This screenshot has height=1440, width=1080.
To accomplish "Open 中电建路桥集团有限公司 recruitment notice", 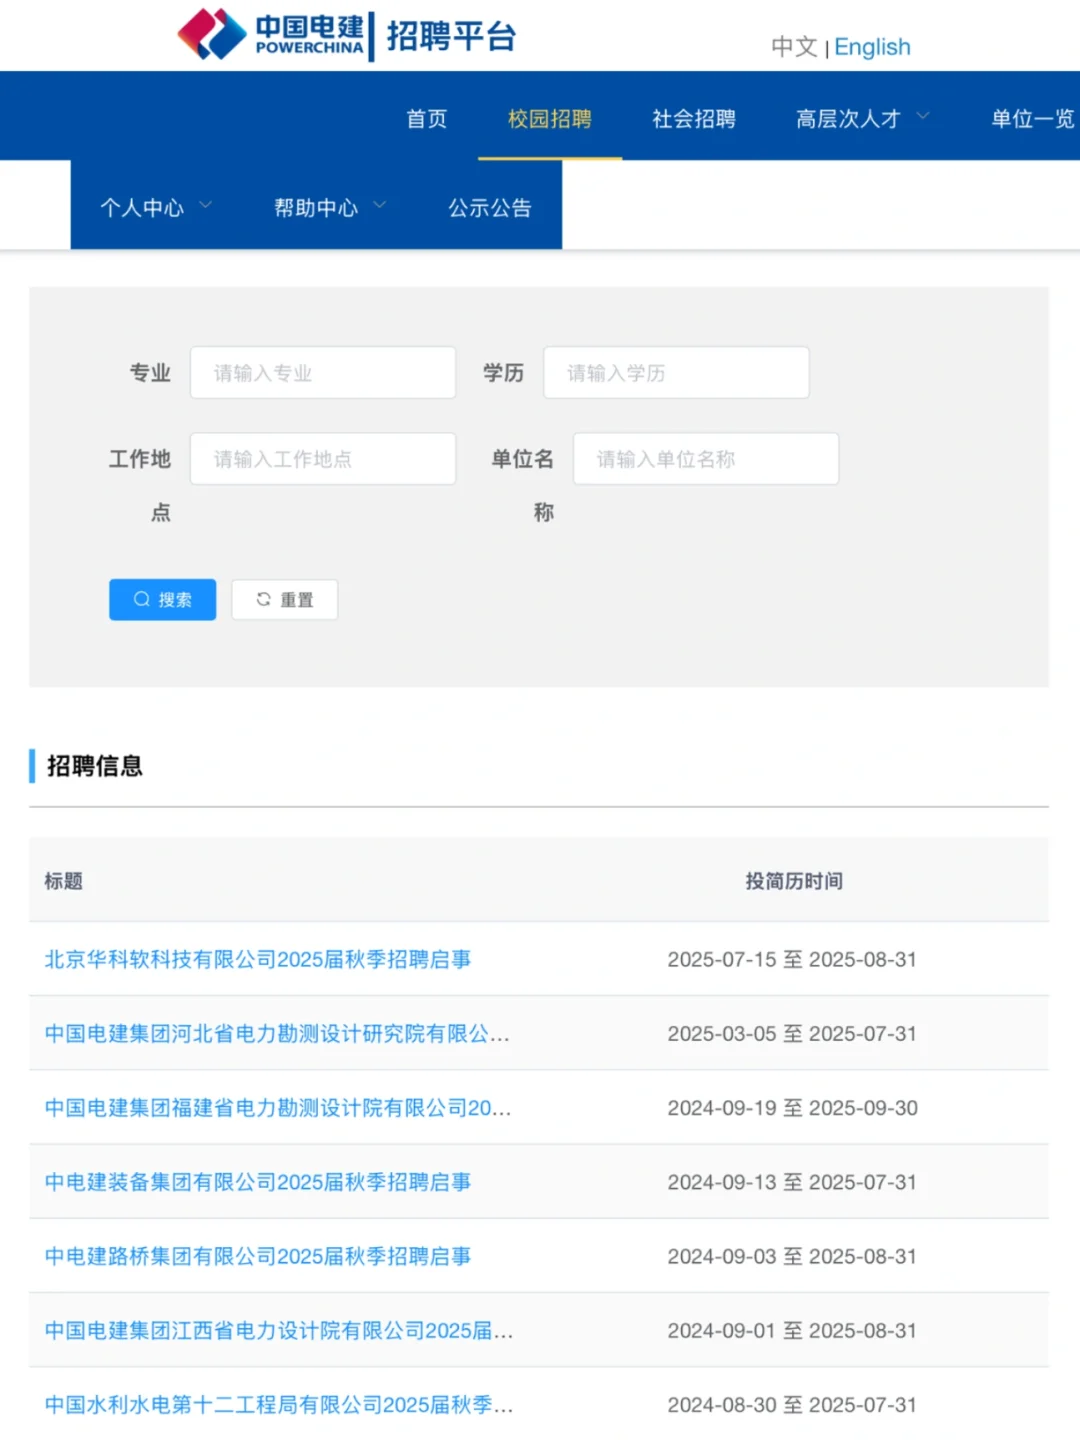I will point(258,1256).
